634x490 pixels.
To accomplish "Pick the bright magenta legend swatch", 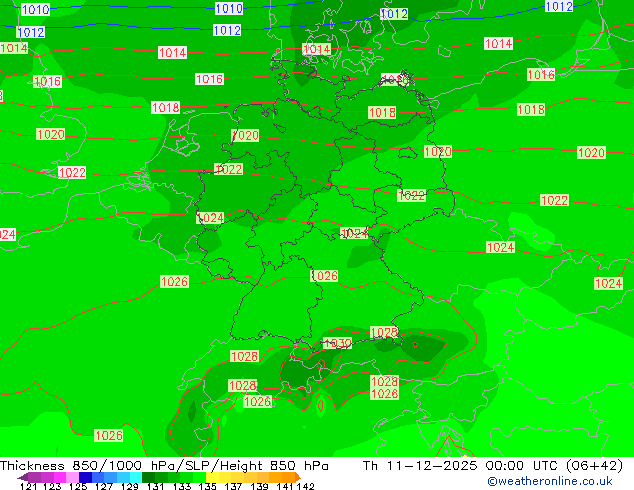I will 60,477.
